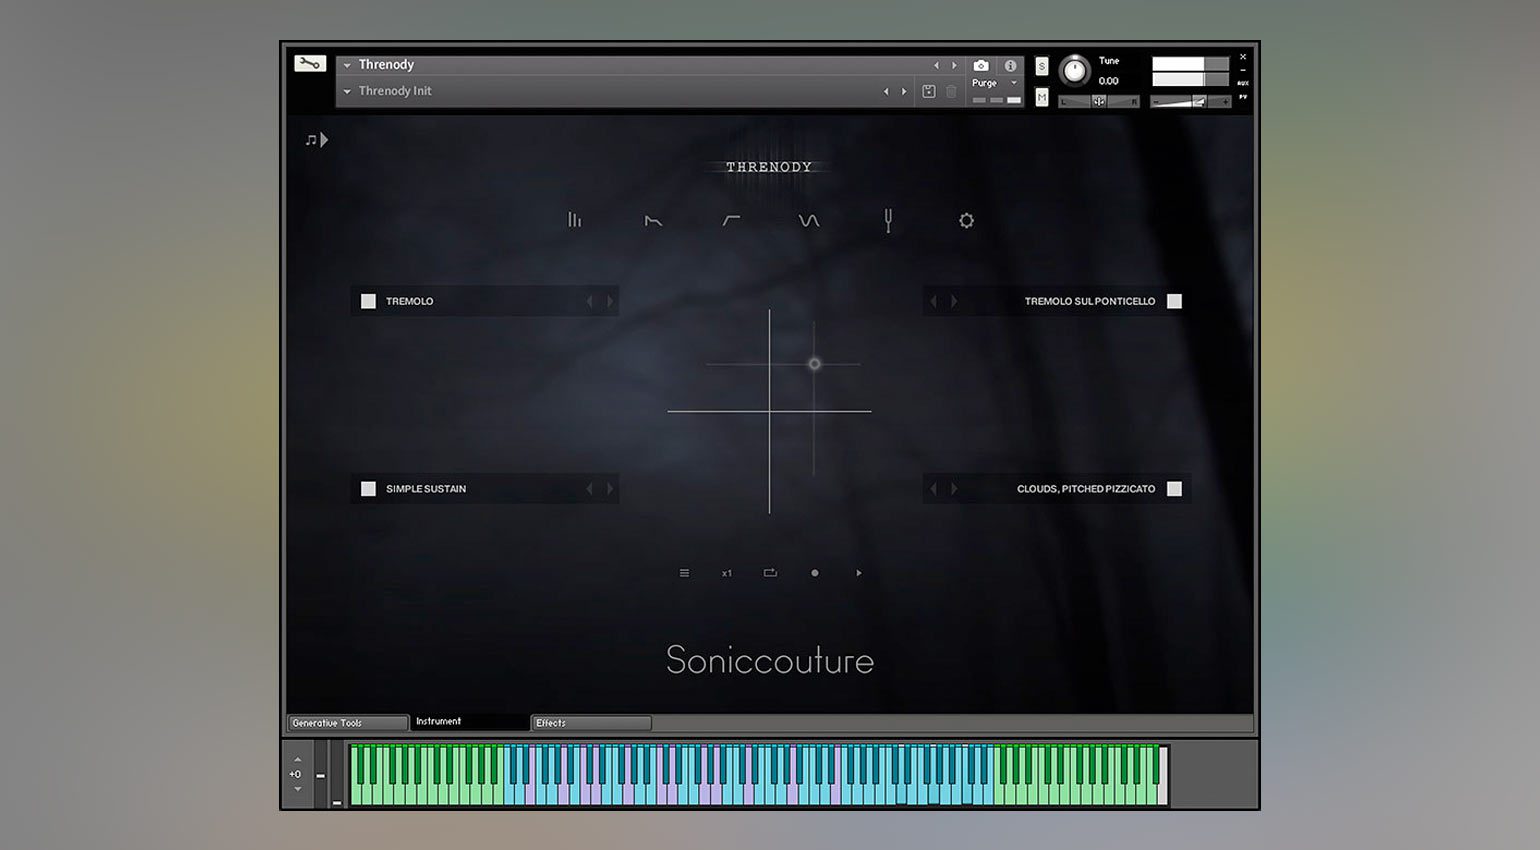The image size is (1540, 850).
Task: Click the Threnody title heading
Action: point(769,167)
